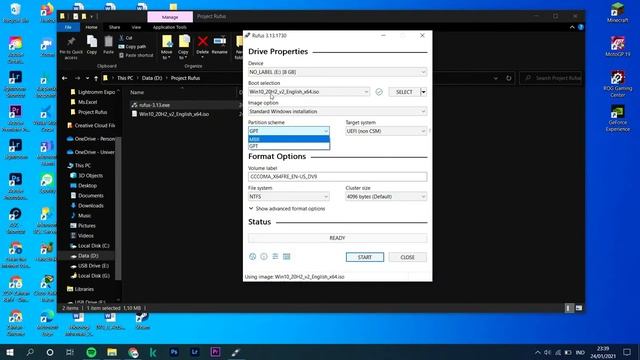Open the notification center on taskbar
This screenshot has height=360, width=640.
[627, 352]
